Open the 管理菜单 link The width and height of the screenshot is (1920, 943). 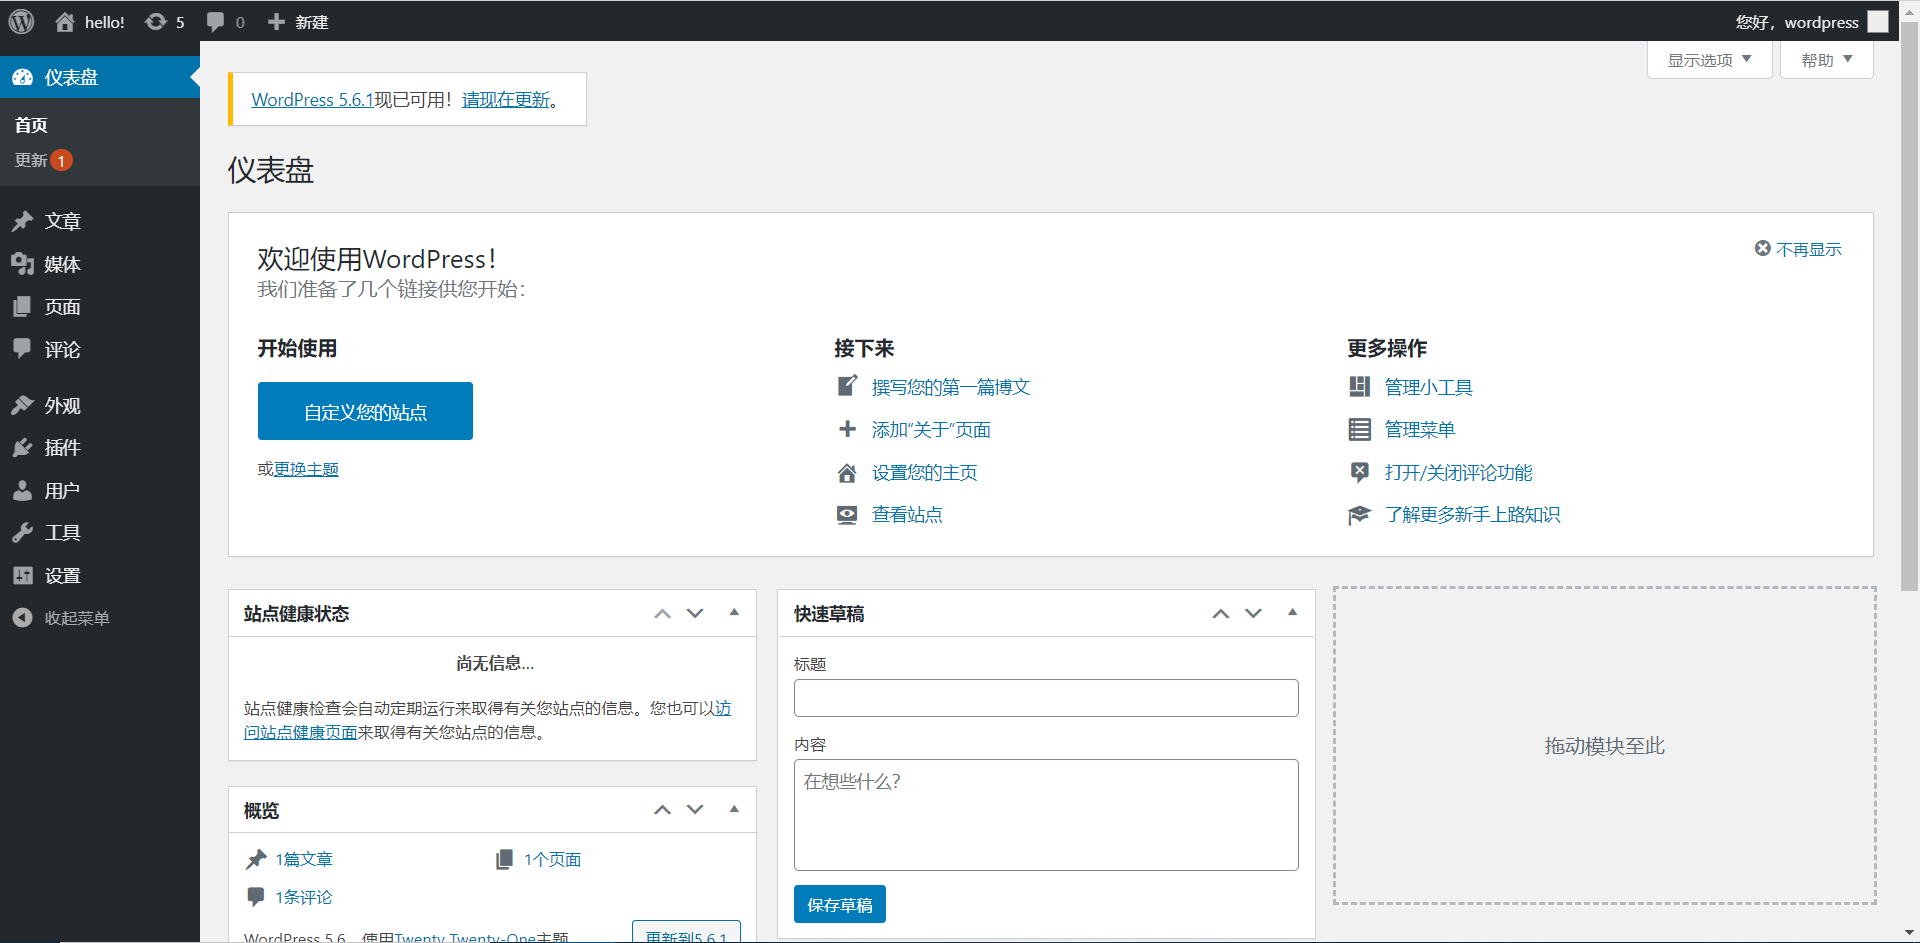click(x=1420, y=429)
